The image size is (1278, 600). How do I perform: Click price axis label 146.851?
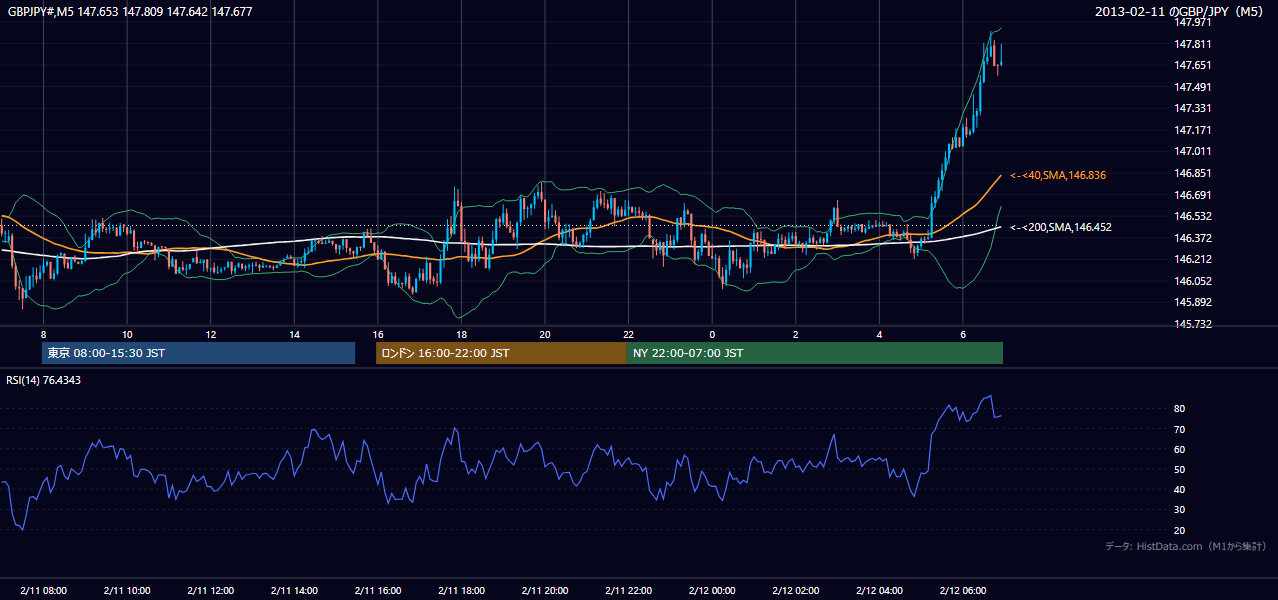click(x=1192, y=173)
